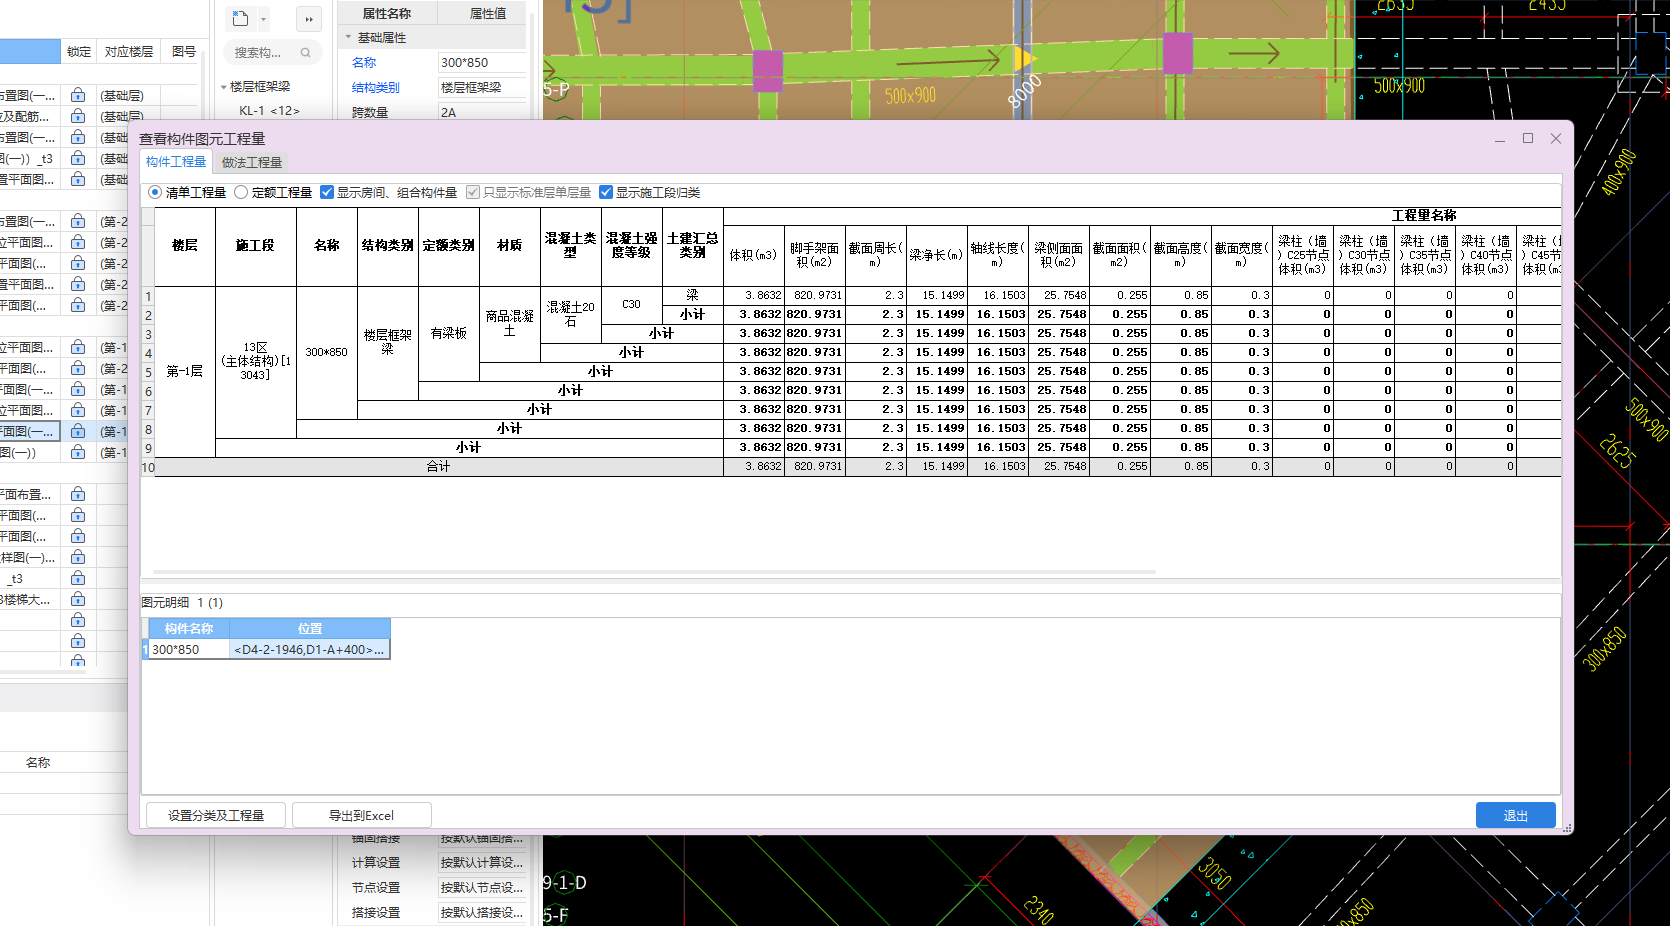Select the <D4-2-1946,D1-A+400> position cell
Screen dimensions: 1670x926
[x=310, y=650]
